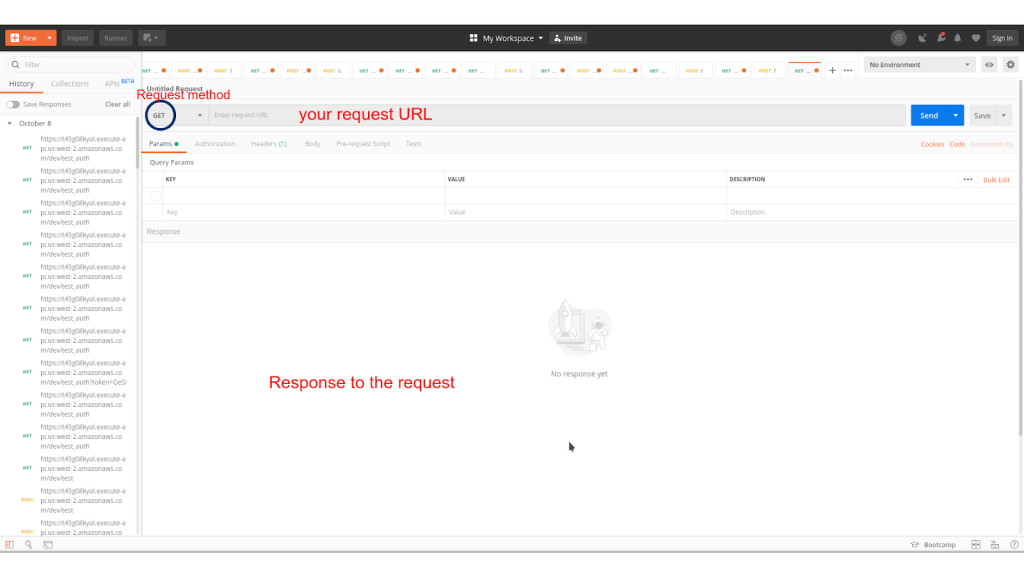The width and height of the screenshot is (1024, 576).
Task: Open notifications via the bell icon
Action: pos(957,38)
